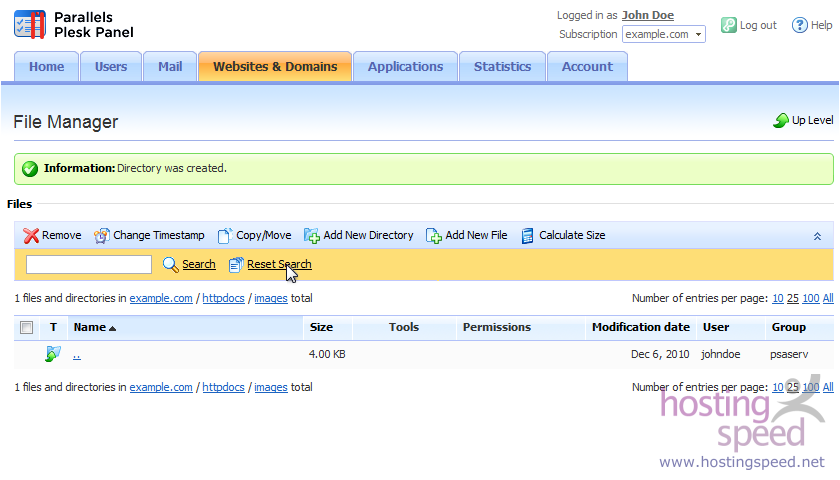Click the Add New File icon
840x480 pixels.
point(434,236)
